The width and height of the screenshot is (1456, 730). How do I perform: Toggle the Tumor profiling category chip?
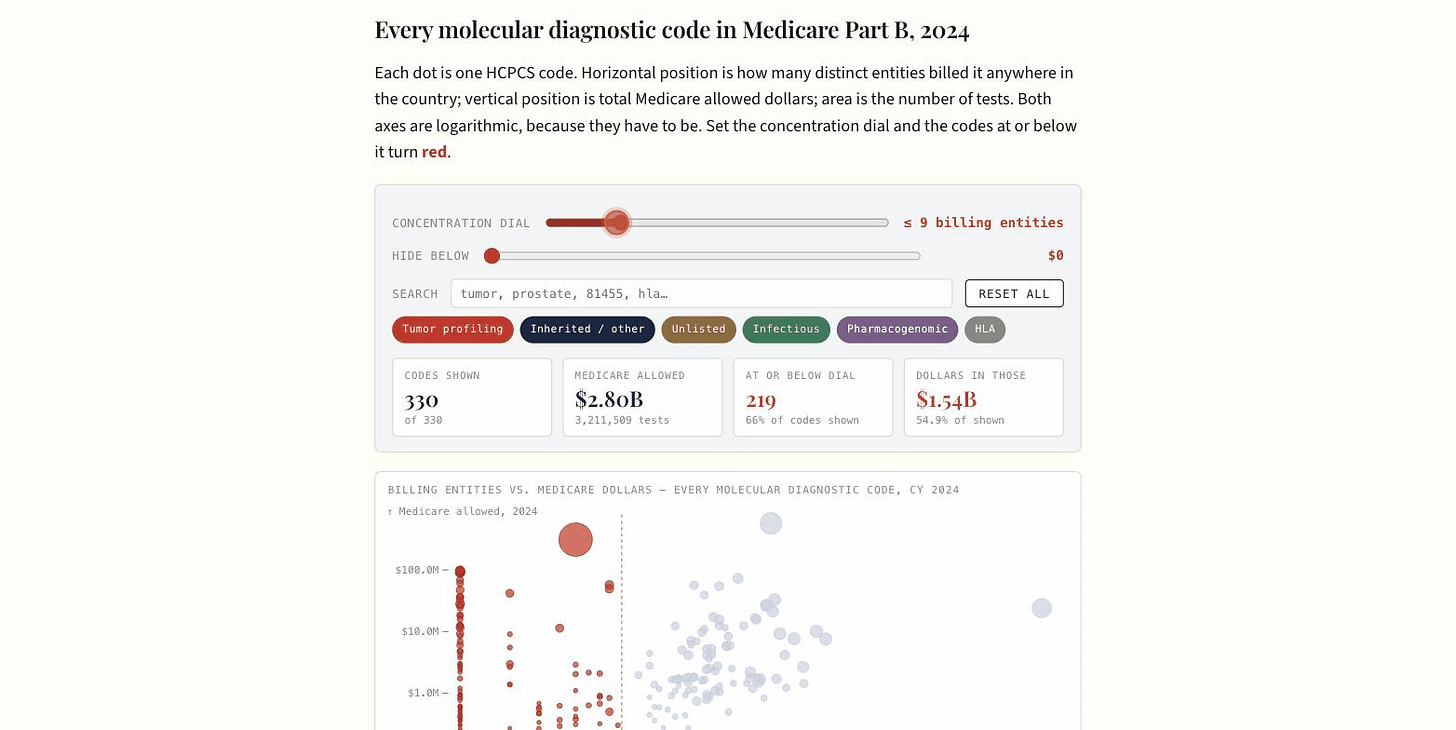pyautogui.click(x=452, y=329)
